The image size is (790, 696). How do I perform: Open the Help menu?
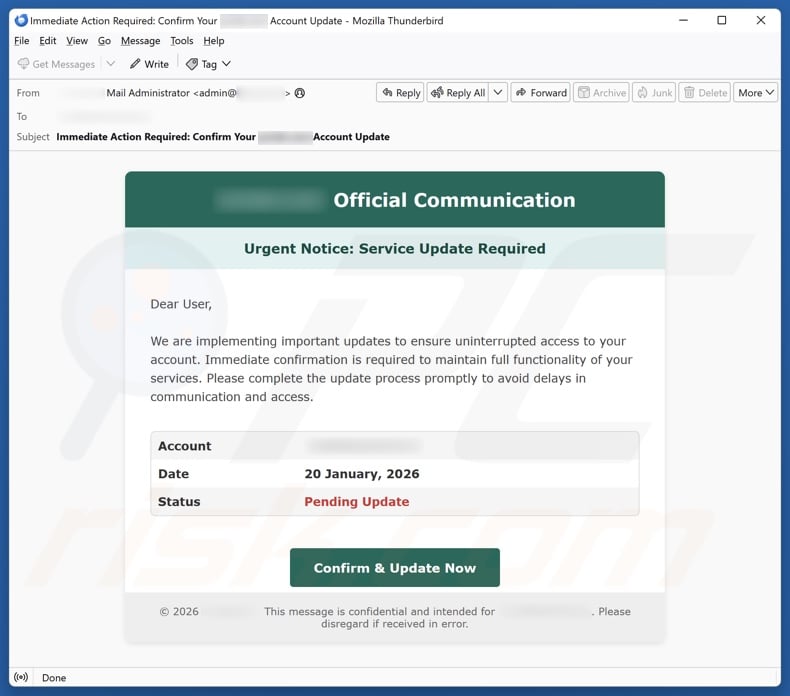click(x=214, y=41)
